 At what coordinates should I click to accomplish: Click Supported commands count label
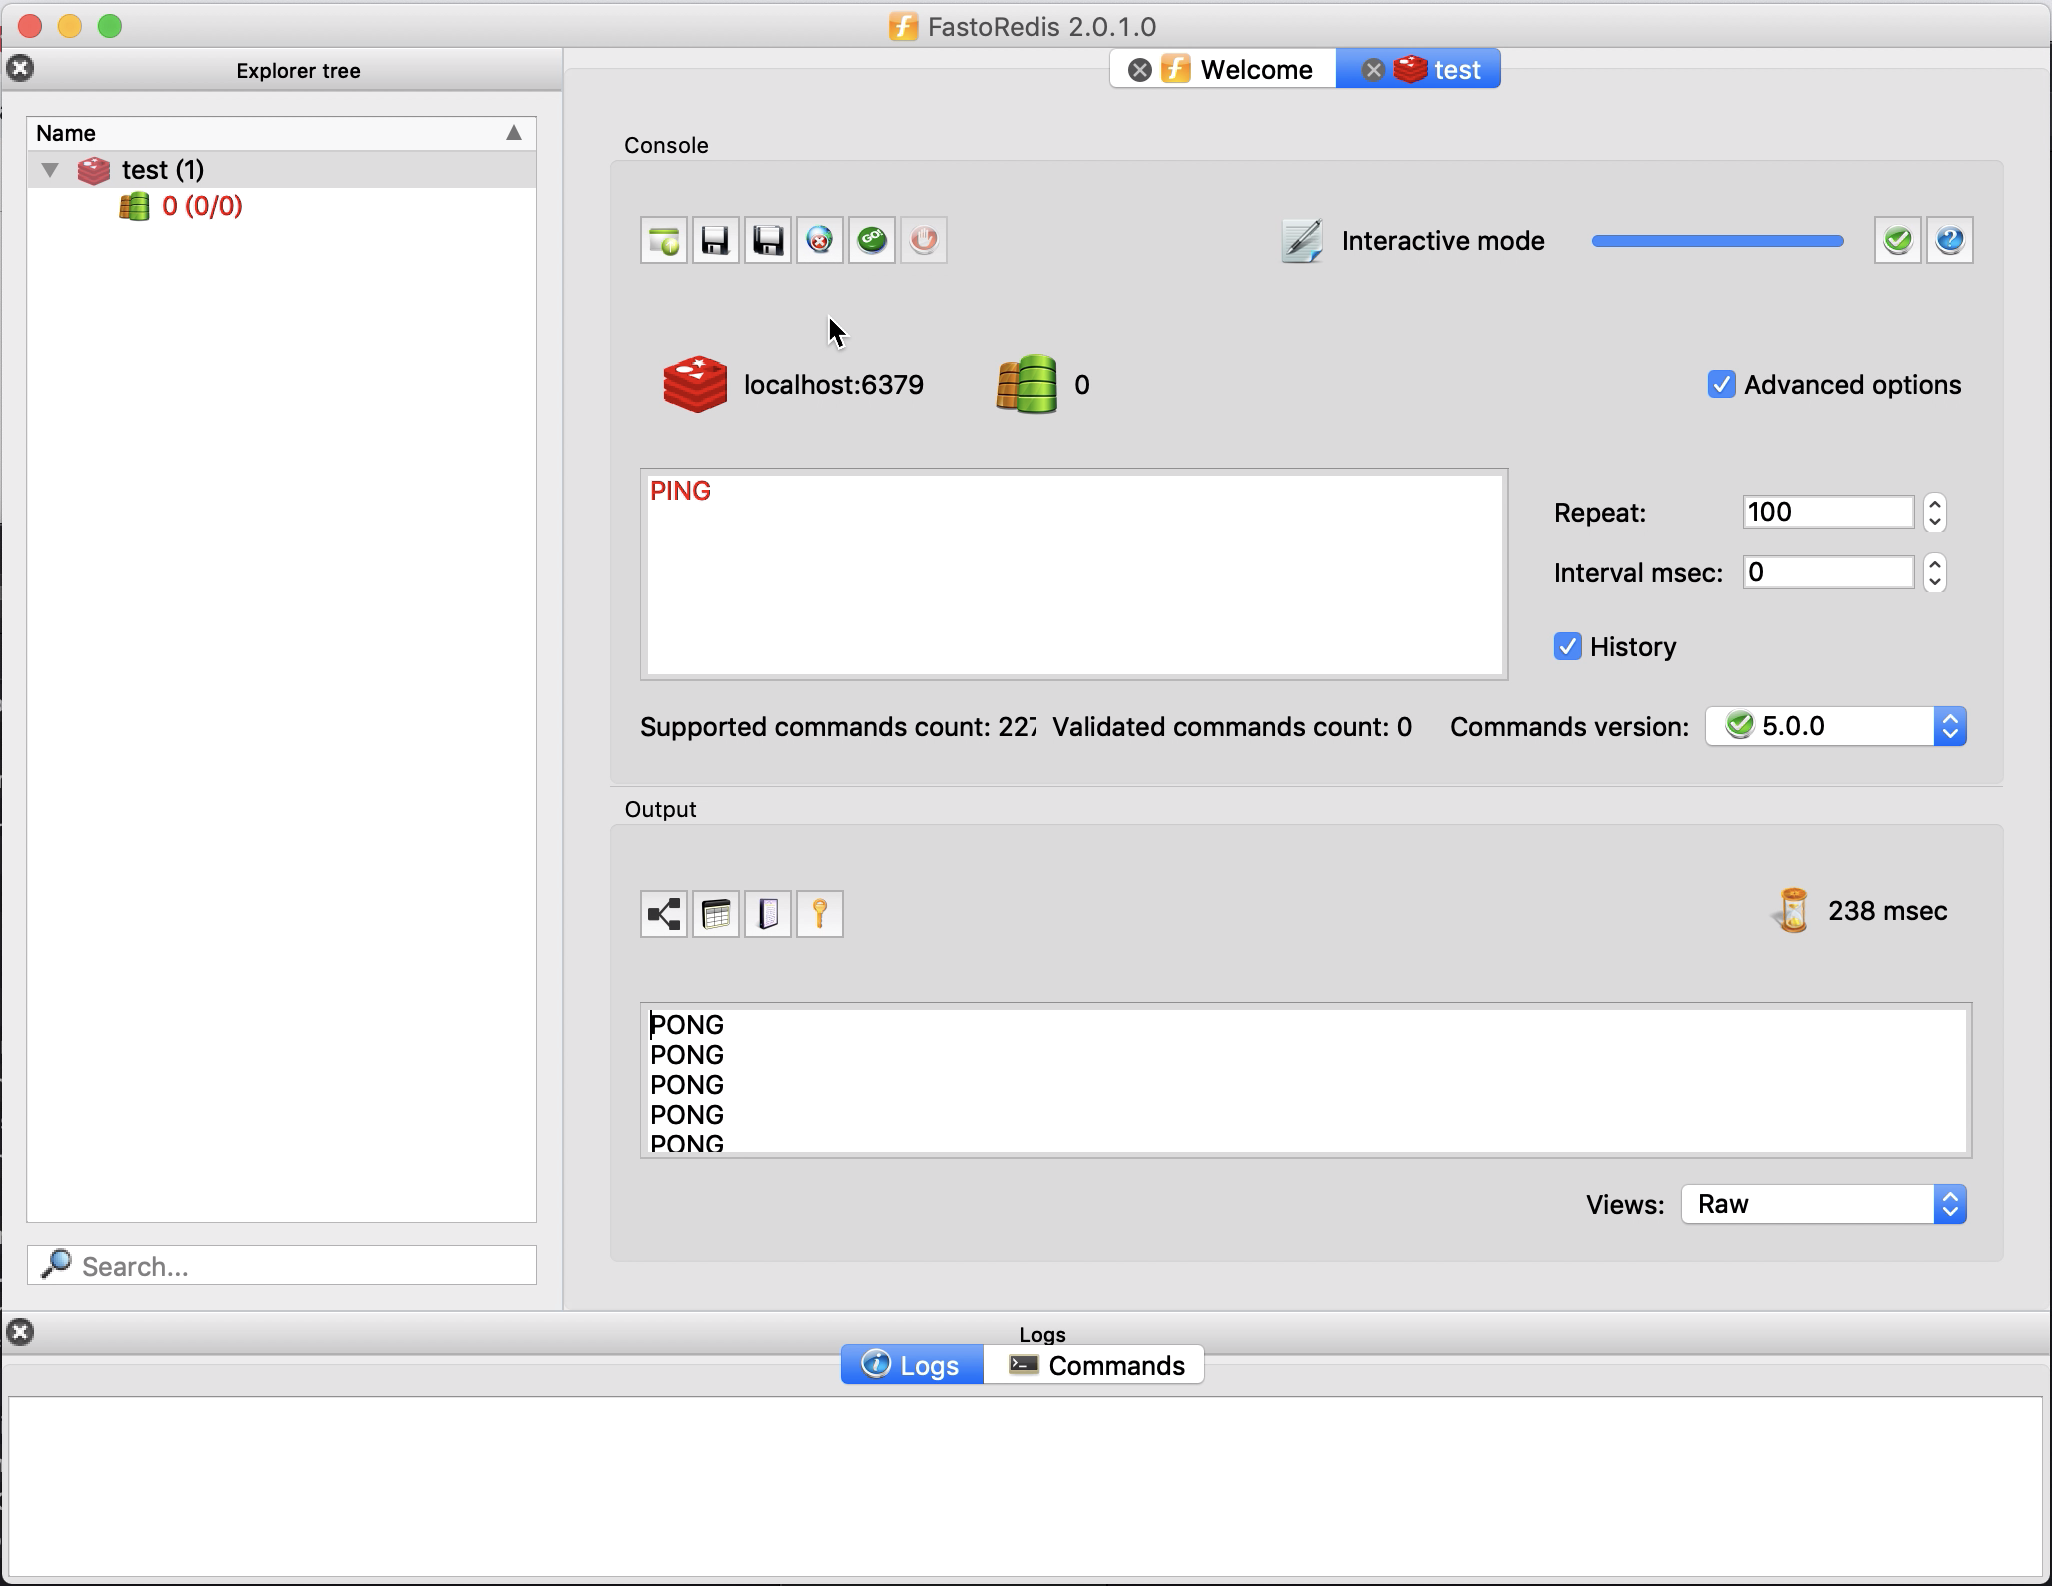click(838, 727)
